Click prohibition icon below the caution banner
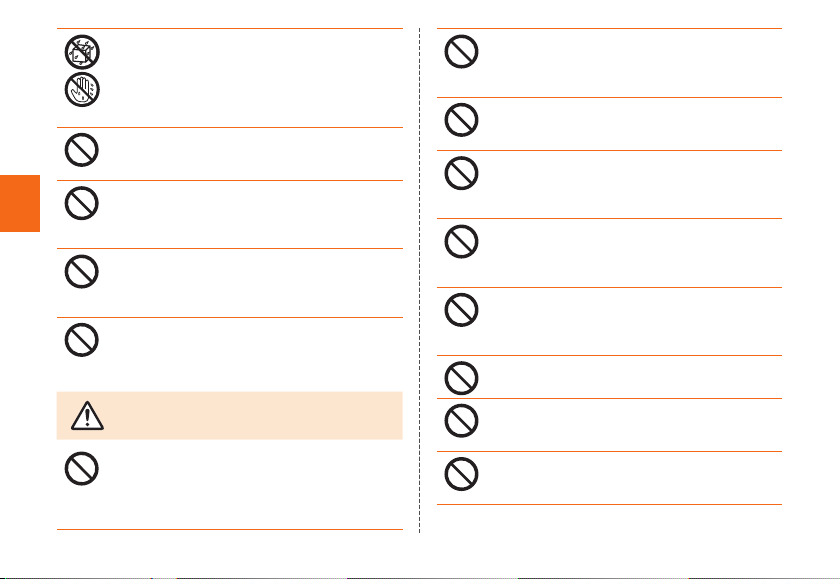 (x=81, y=469)
